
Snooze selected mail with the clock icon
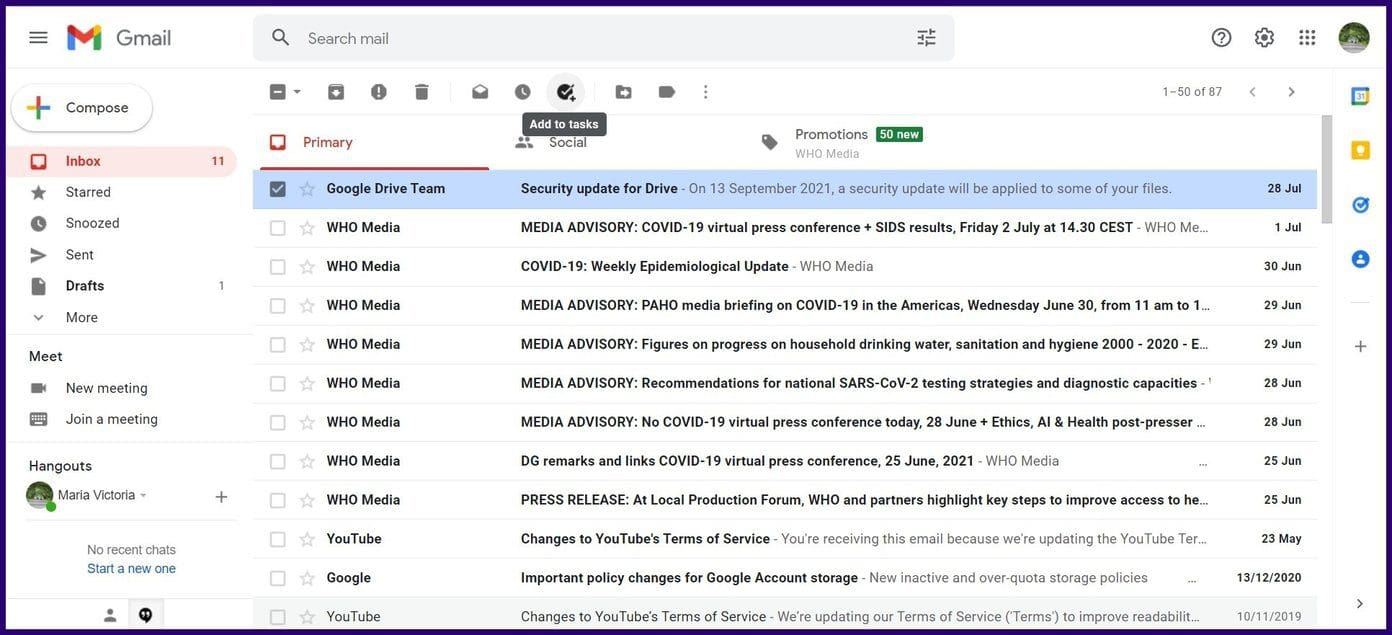(523, 92)
